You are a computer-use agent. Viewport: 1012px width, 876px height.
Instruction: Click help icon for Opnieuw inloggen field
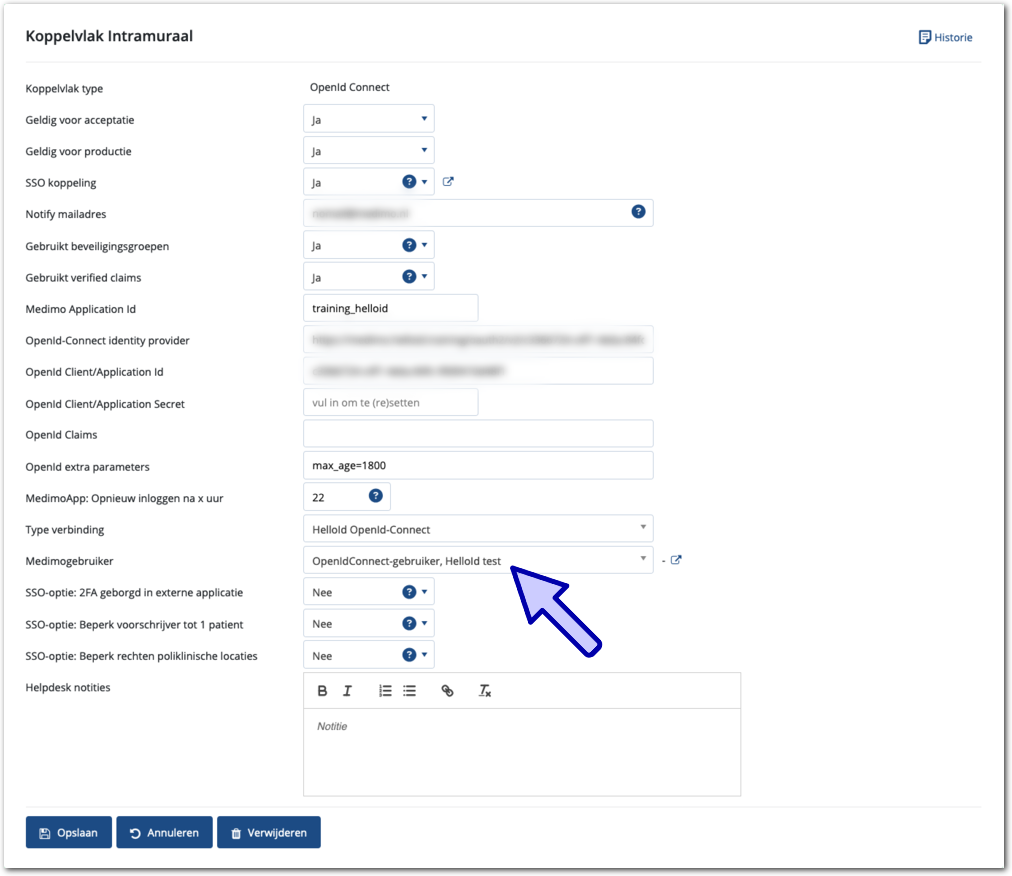(x=376, y=496)
